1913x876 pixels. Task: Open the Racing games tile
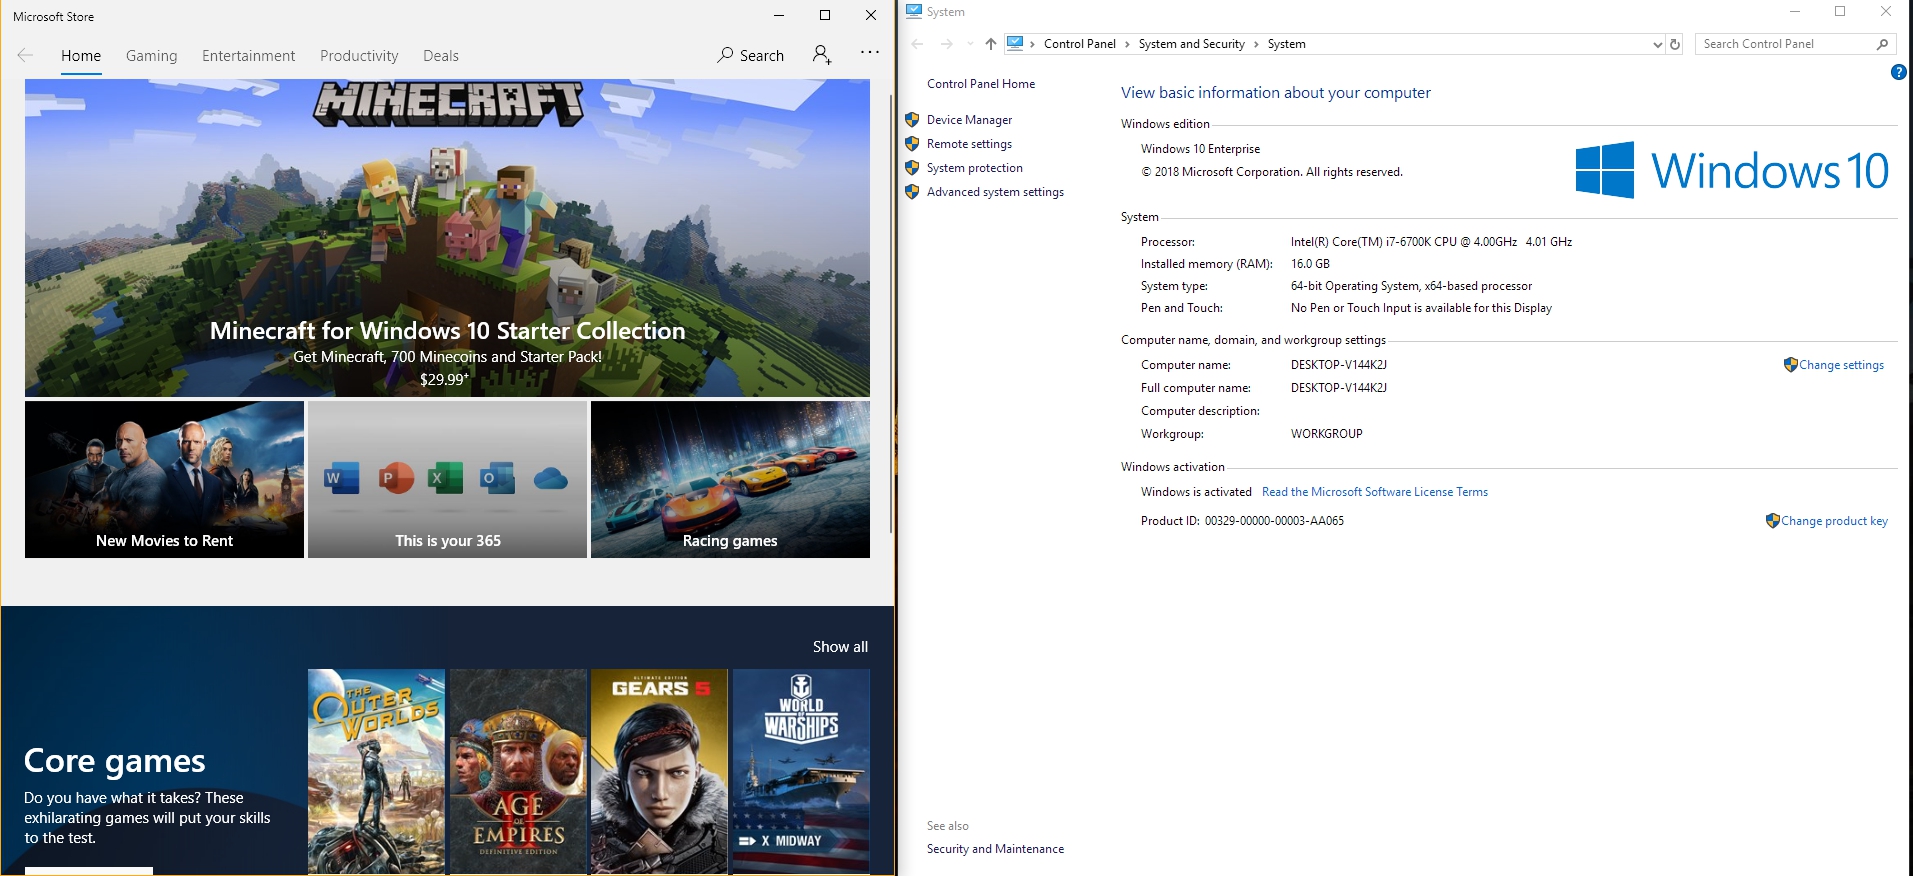pyautogui.click(x=730, y=479)
